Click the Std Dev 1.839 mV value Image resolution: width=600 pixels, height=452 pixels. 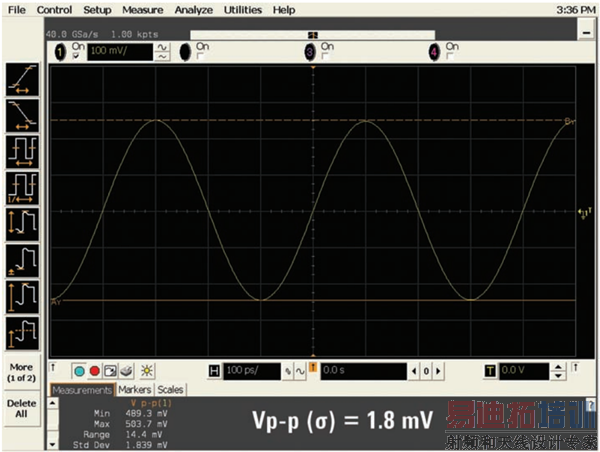146,445
